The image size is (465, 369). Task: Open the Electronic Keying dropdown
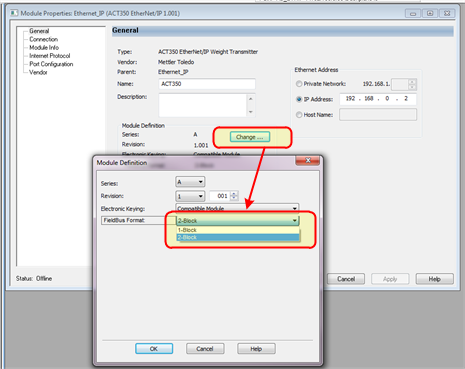(237, 208)
